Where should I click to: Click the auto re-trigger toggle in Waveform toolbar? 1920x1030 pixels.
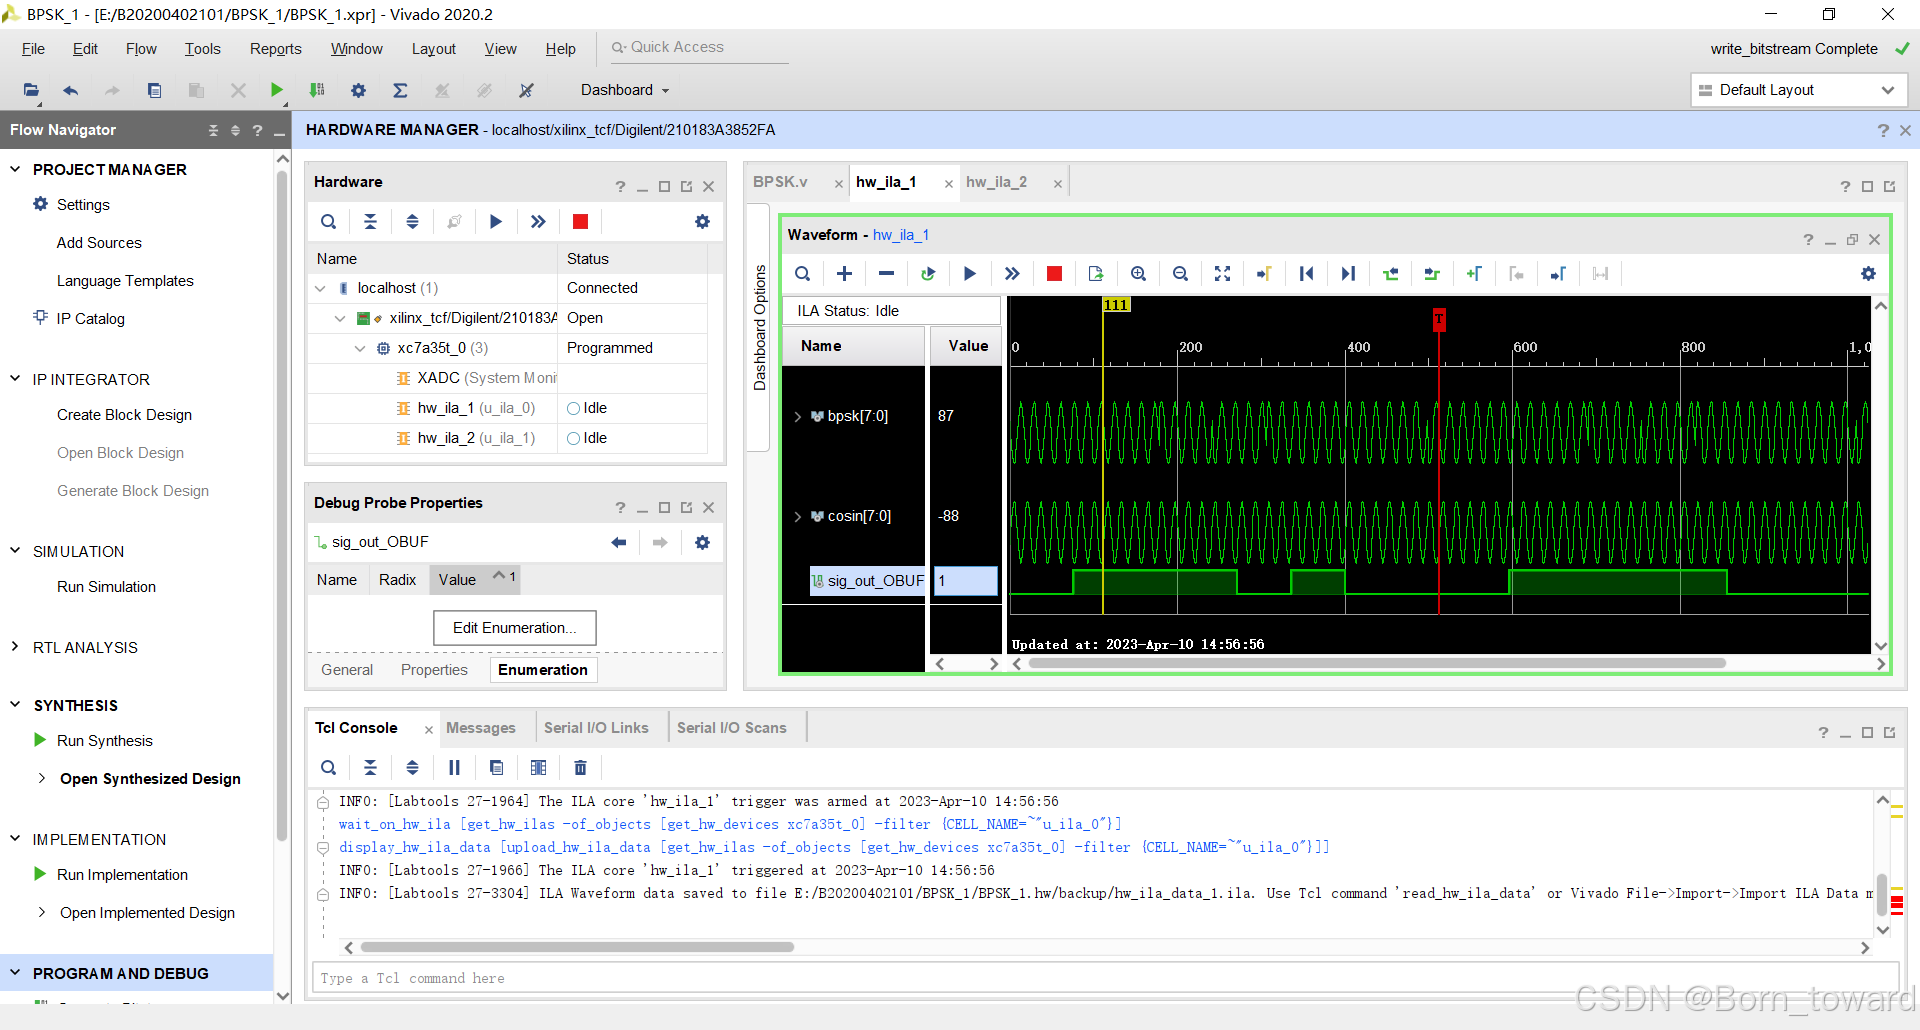(x=928, y=274)
